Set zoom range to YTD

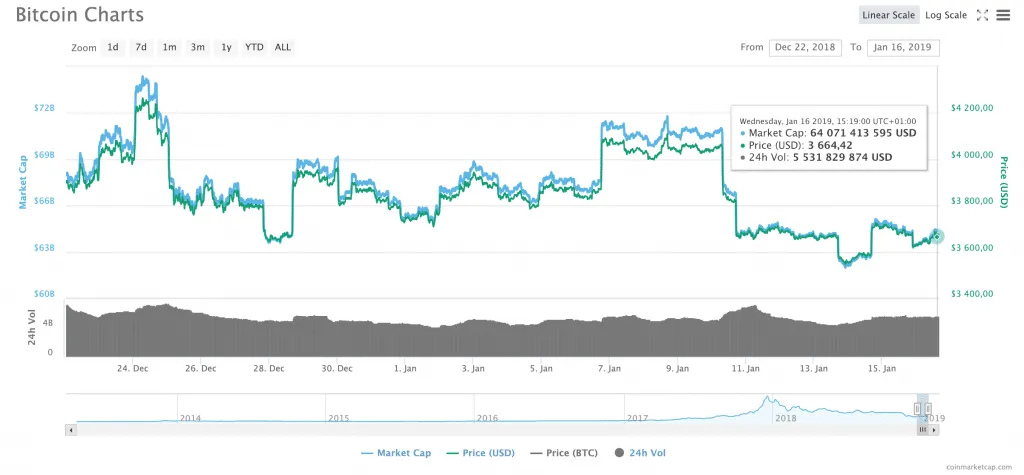[x=254, y=47]
